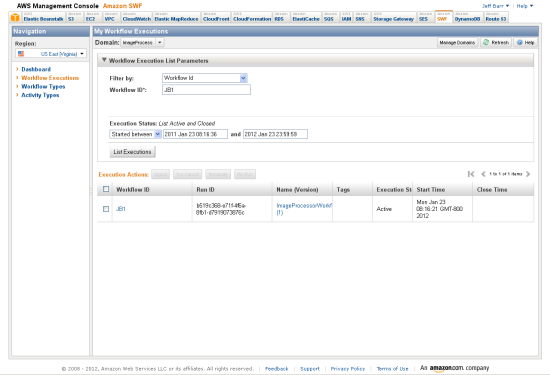Screen dimensions: 550x375
Task: Go to the RDS service tab
Action: point(282,17)
